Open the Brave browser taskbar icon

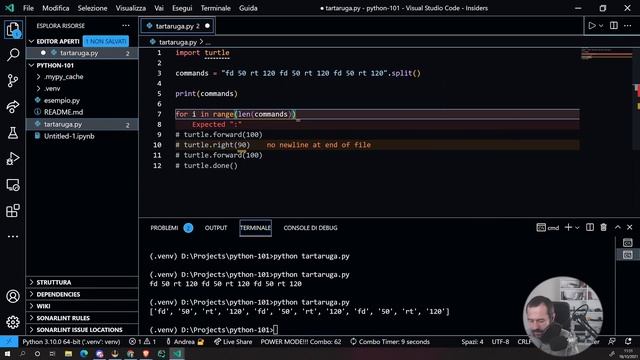tap(146, 353)
